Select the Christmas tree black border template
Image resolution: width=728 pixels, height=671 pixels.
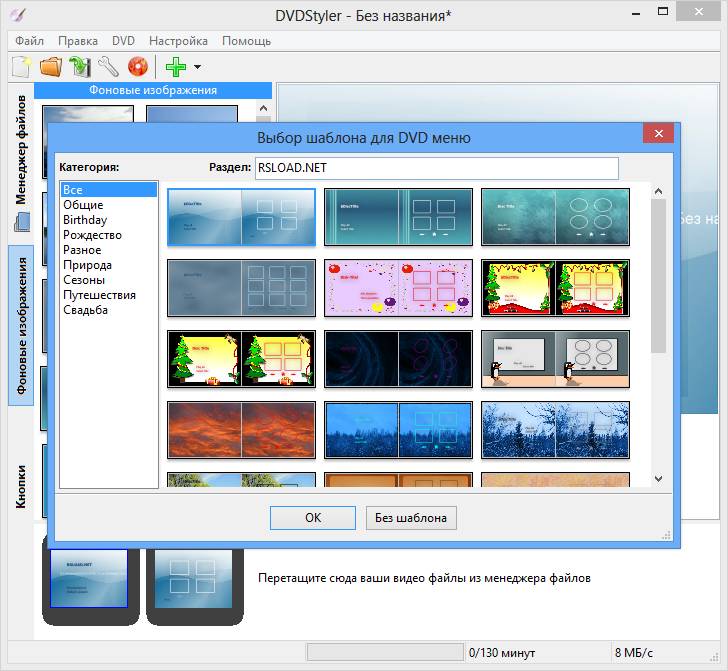point(555,288)
